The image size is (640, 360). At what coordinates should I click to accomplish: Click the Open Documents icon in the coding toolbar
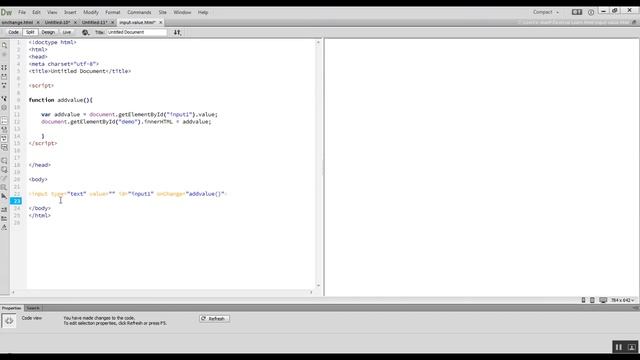tap(4, 45)
